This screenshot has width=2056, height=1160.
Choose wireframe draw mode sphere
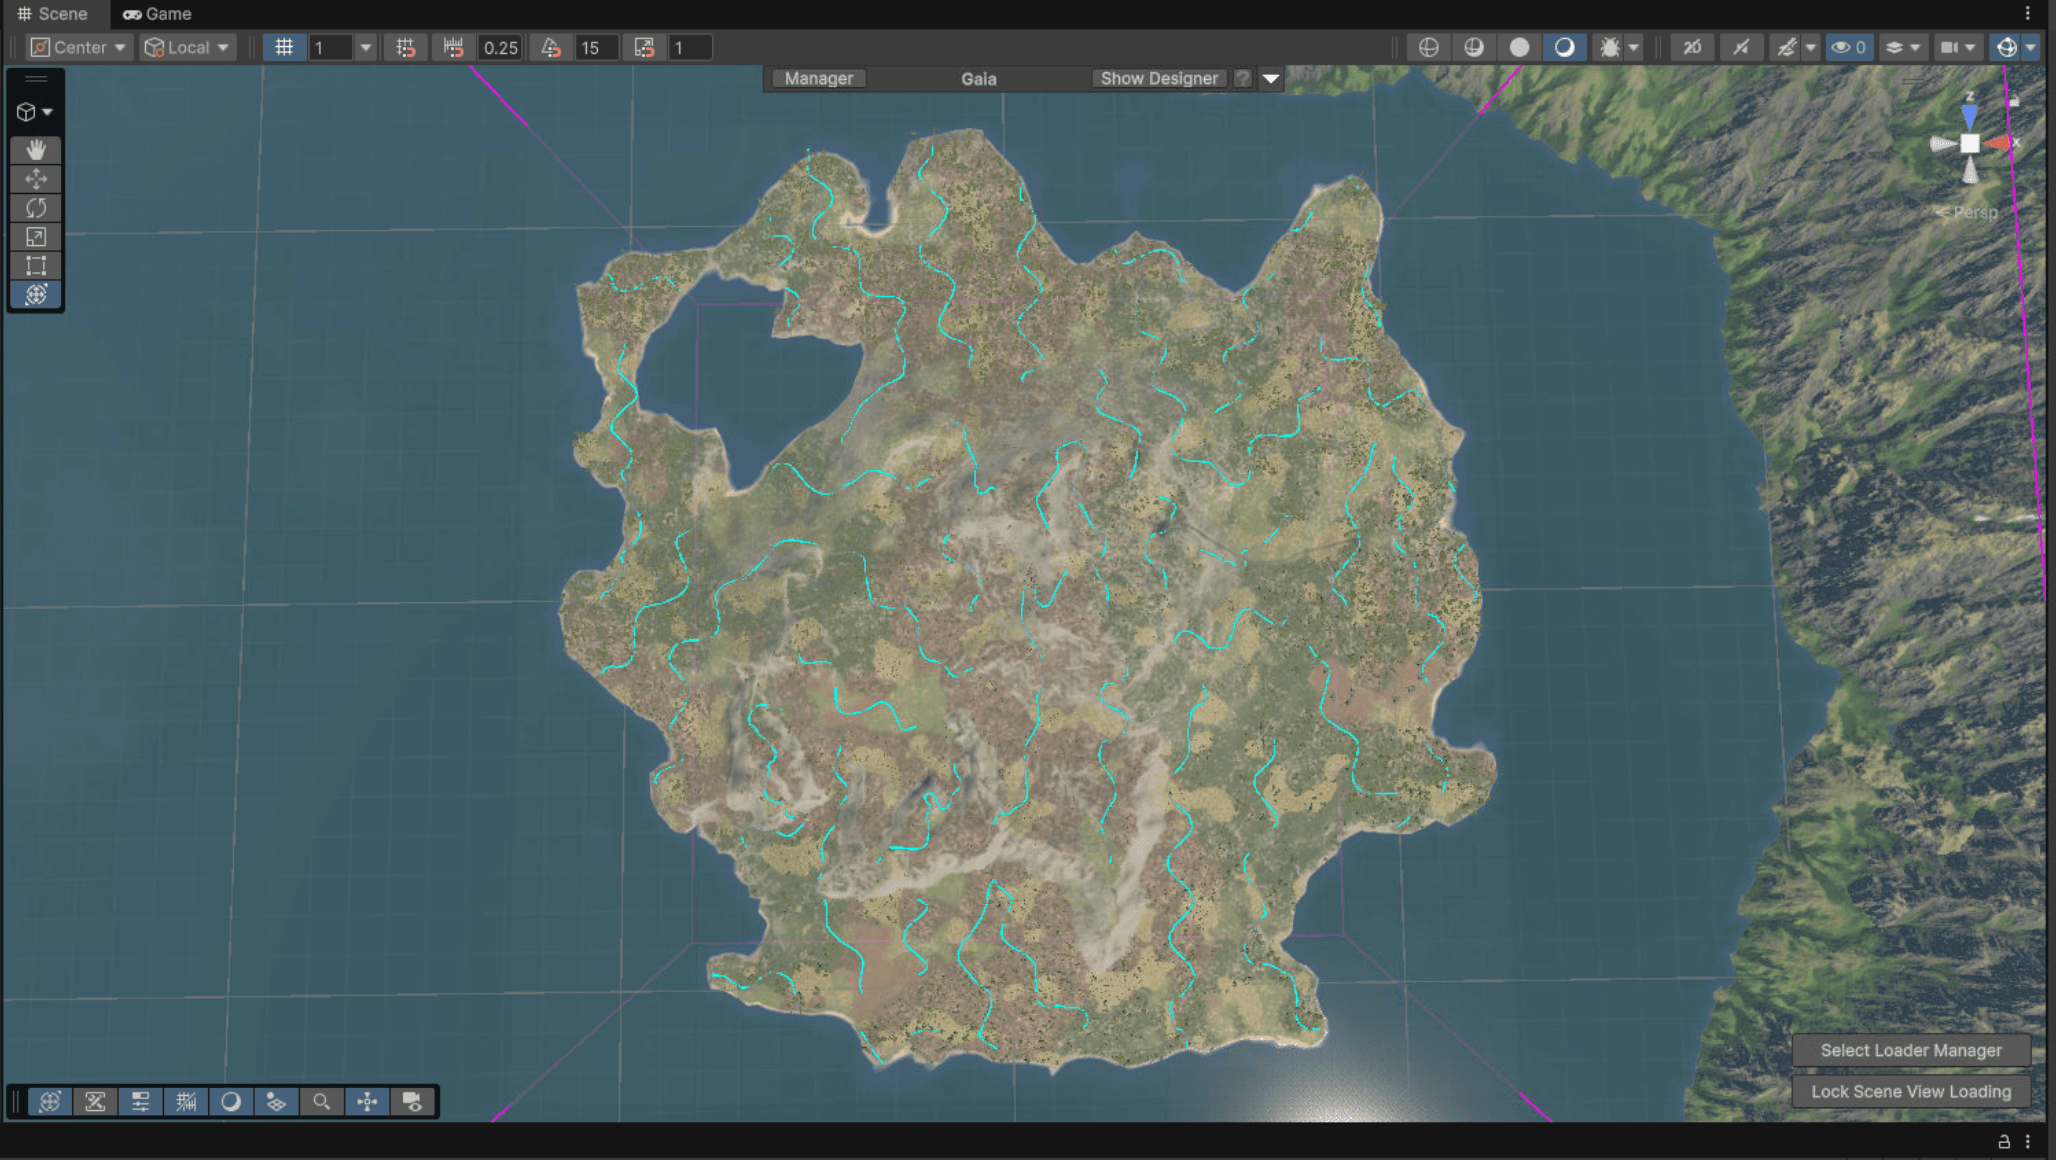click(1428, 47)
